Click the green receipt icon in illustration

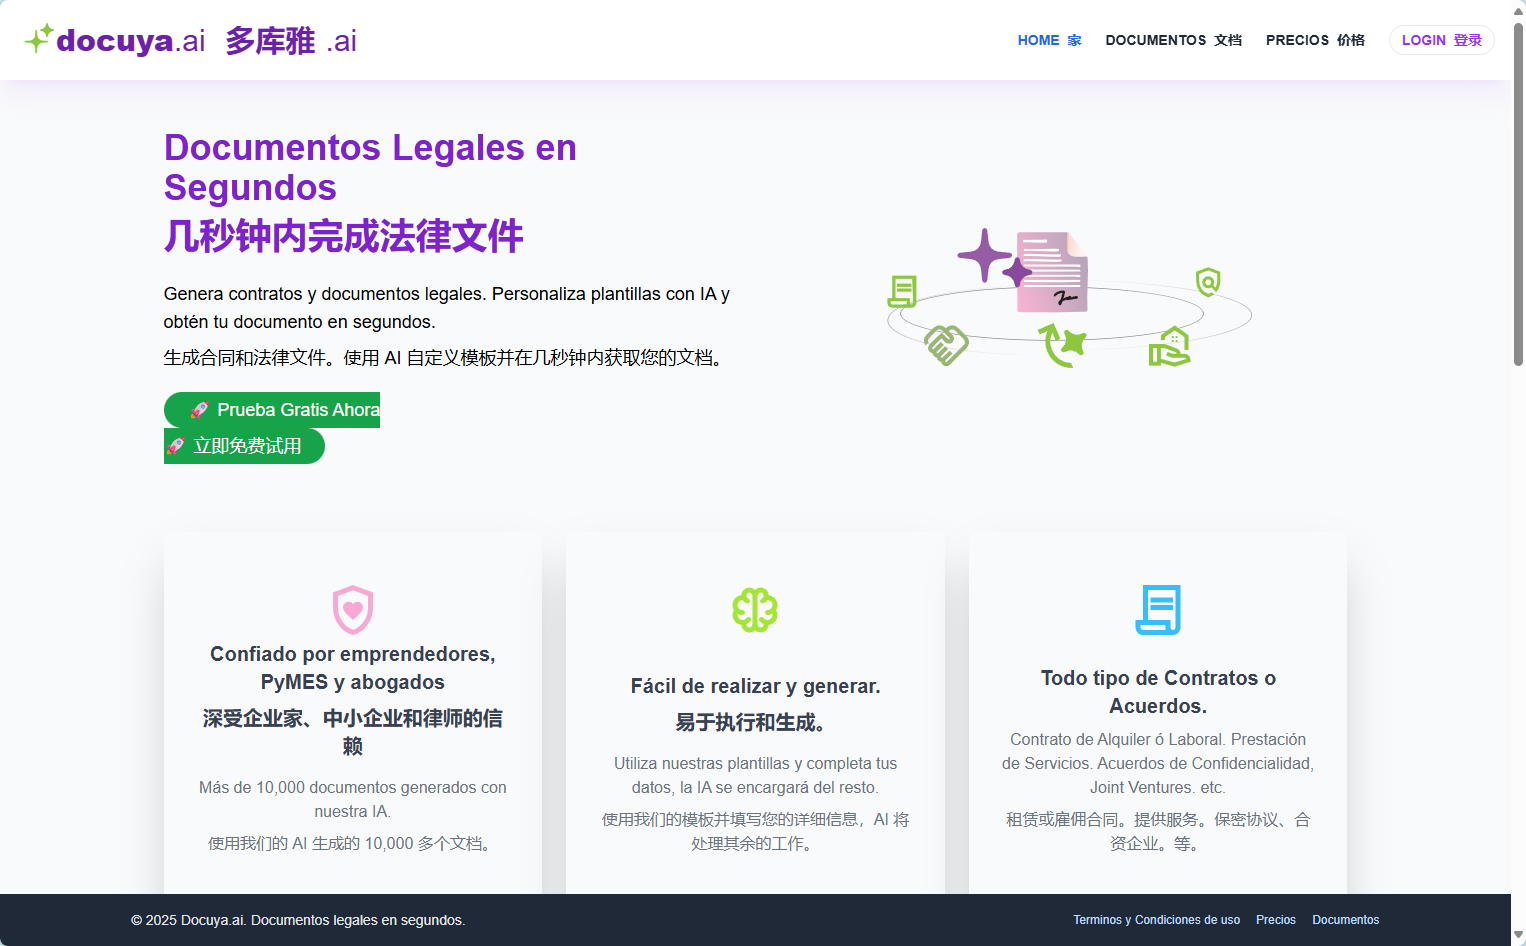tap(902, 291)
